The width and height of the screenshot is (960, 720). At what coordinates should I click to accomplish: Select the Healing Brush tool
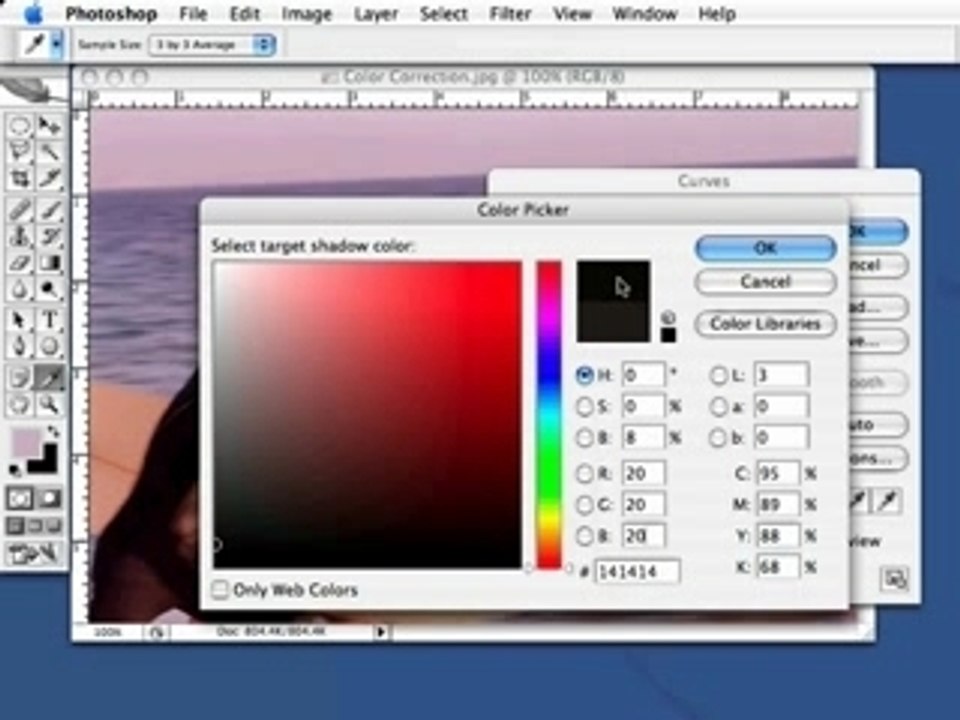pos(20,210)
